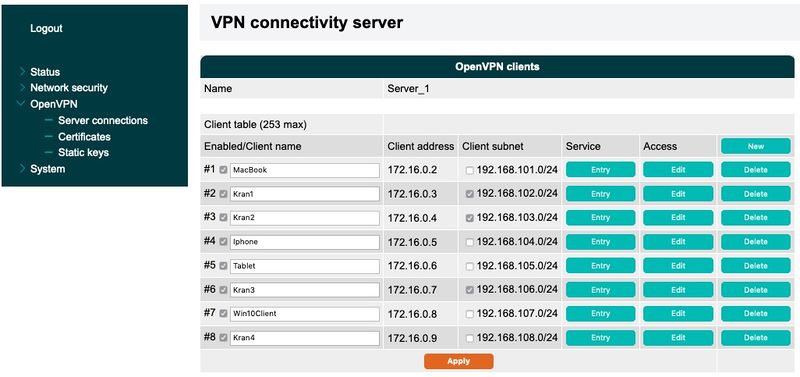Delete the Tablet client
This screenshot has height=377, width=800.
click(756, 266)
